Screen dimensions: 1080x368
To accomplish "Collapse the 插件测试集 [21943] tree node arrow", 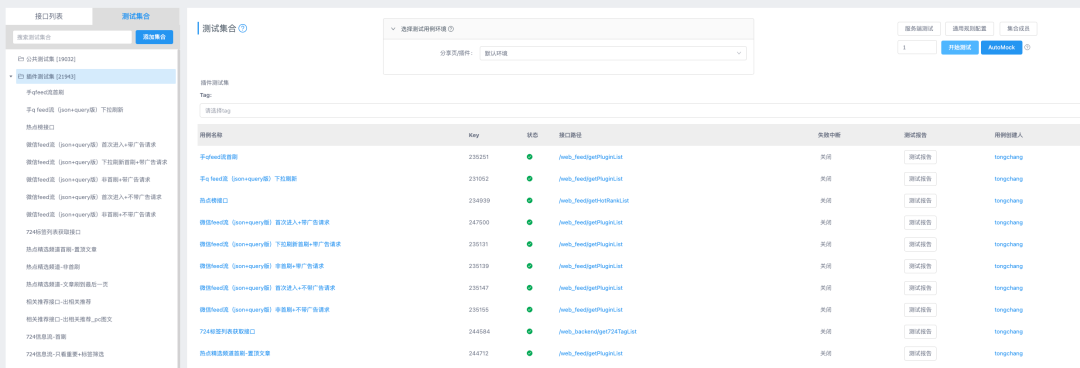I will coord(11,76).
